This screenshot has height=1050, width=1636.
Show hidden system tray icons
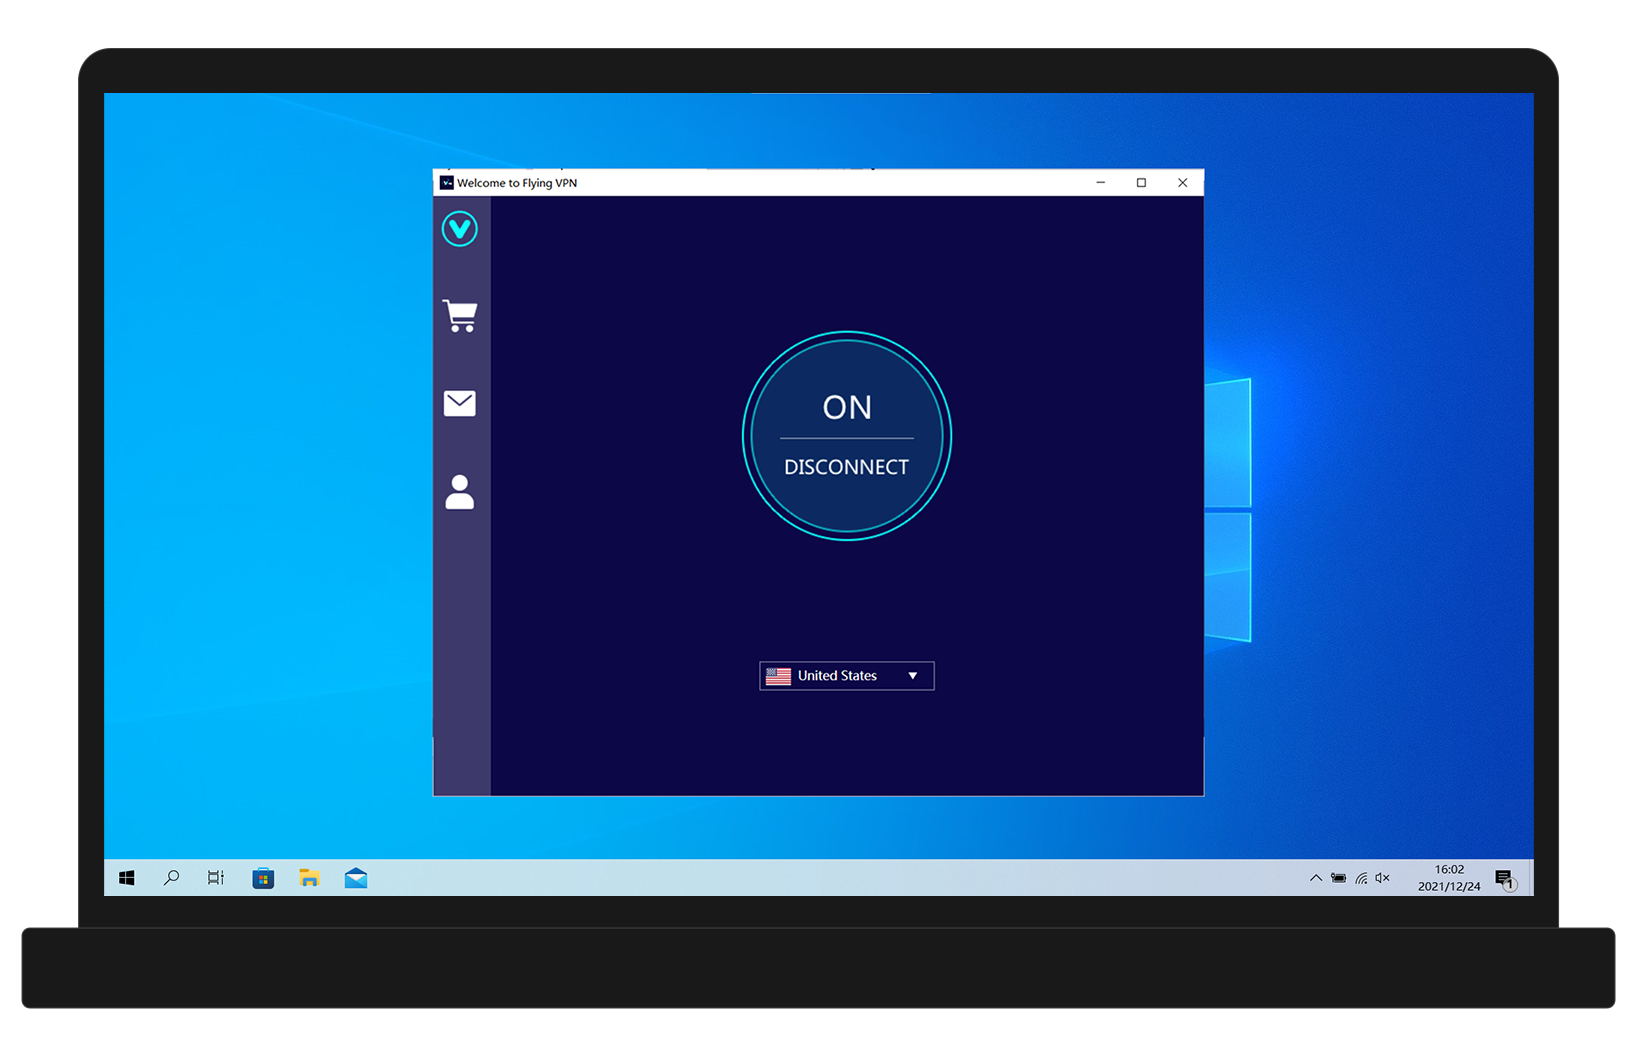[1316, 878]
